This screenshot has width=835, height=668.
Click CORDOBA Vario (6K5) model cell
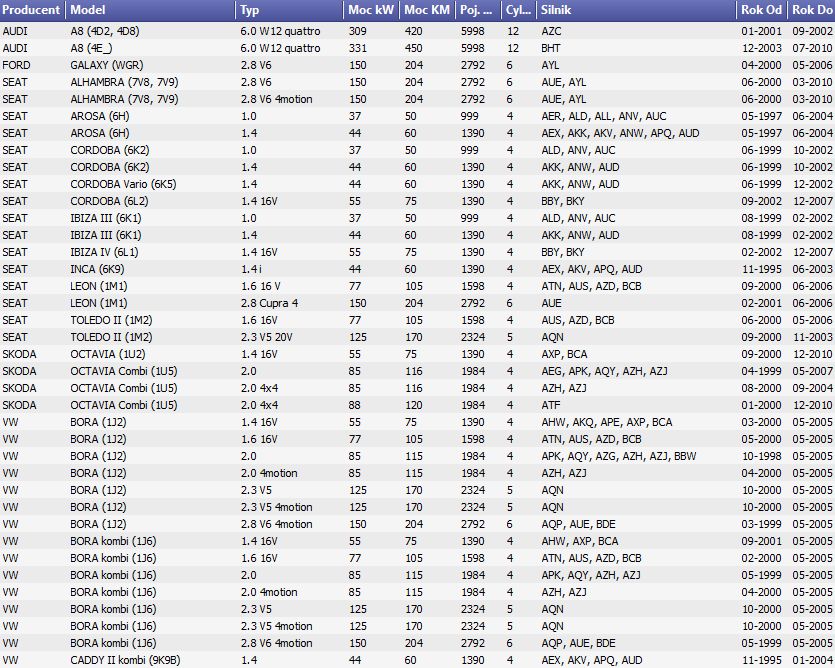point(123,185)
